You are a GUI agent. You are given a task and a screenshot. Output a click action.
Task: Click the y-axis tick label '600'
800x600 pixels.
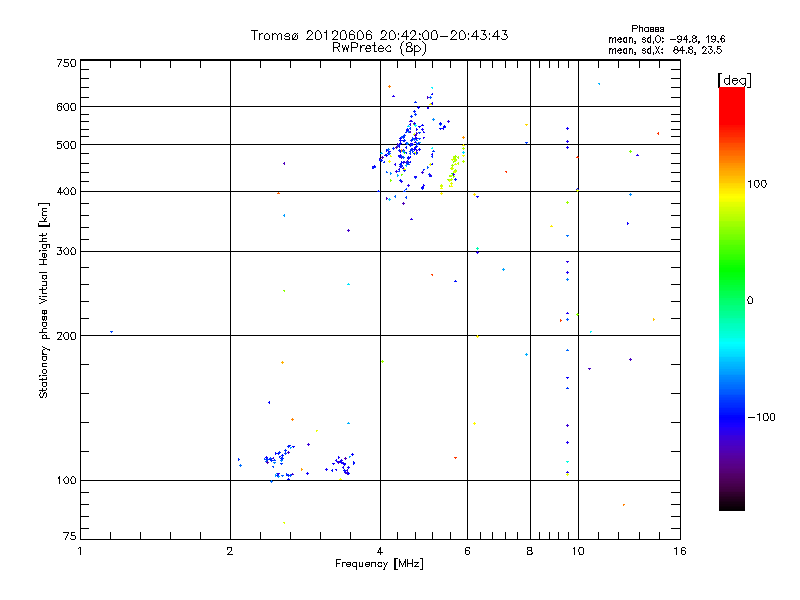tap(67, 107)
